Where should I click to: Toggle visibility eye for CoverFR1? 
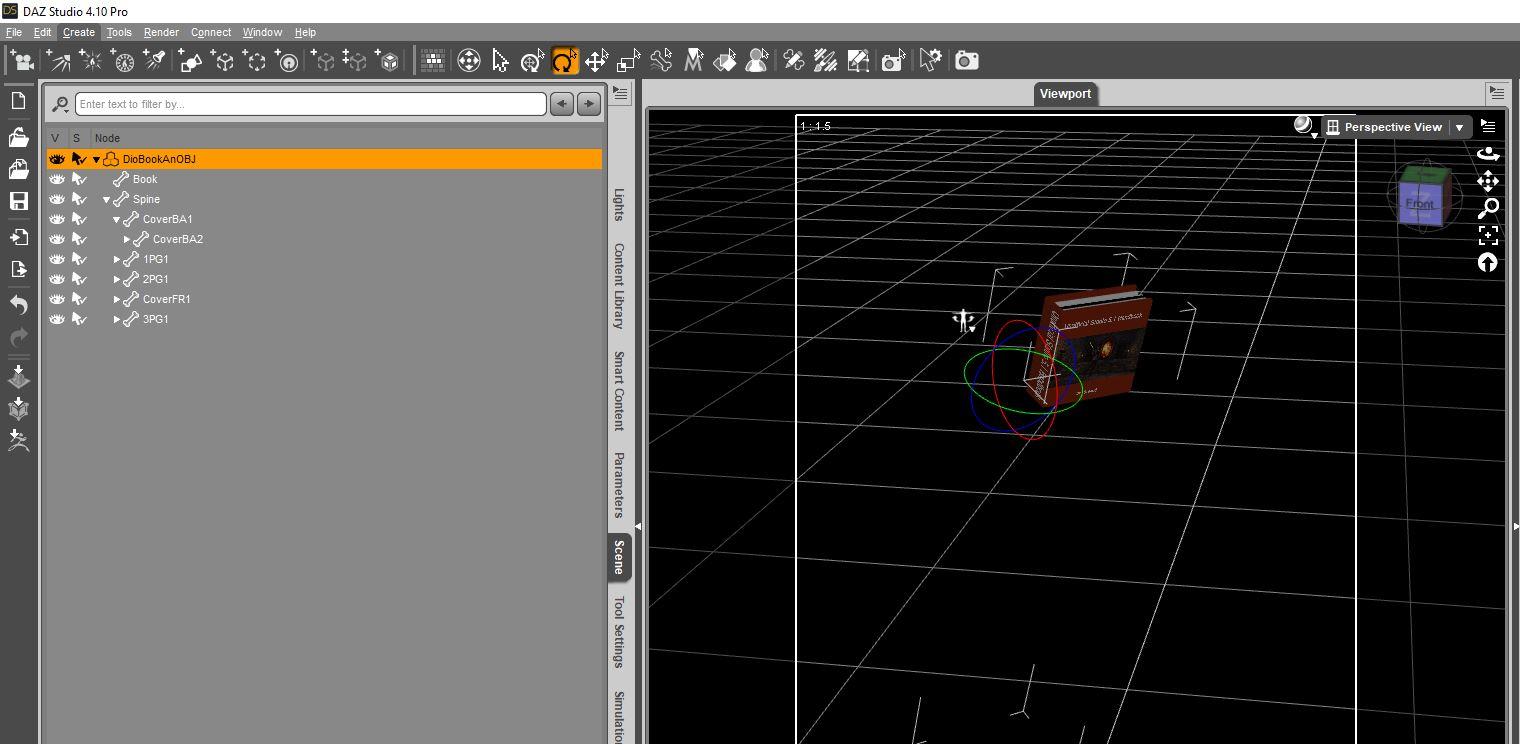(x=57, y=299)
